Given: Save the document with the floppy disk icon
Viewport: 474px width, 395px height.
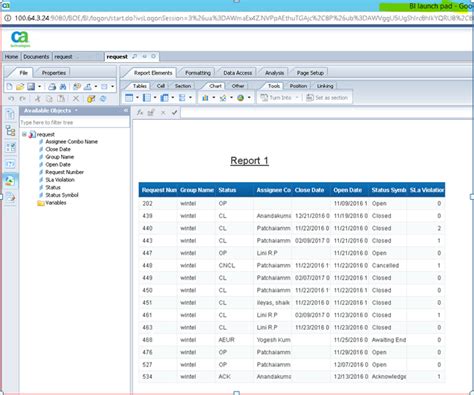Looking at the screenshot, I should [x=31, y=87].
